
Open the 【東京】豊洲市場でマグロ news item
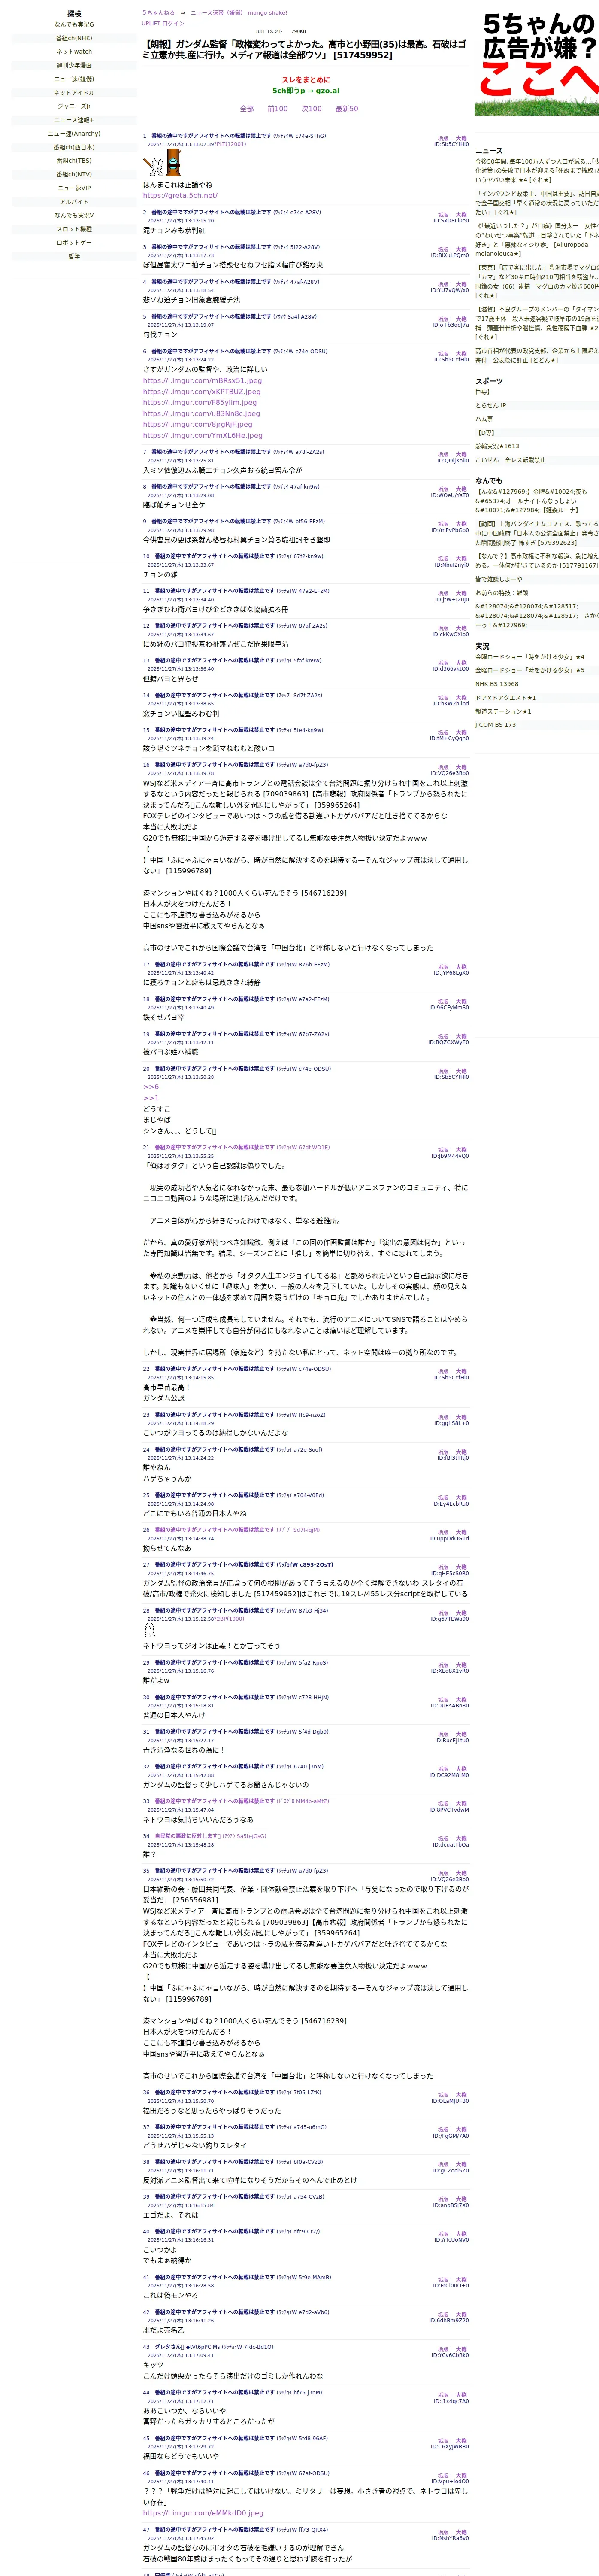click(537, 282)
